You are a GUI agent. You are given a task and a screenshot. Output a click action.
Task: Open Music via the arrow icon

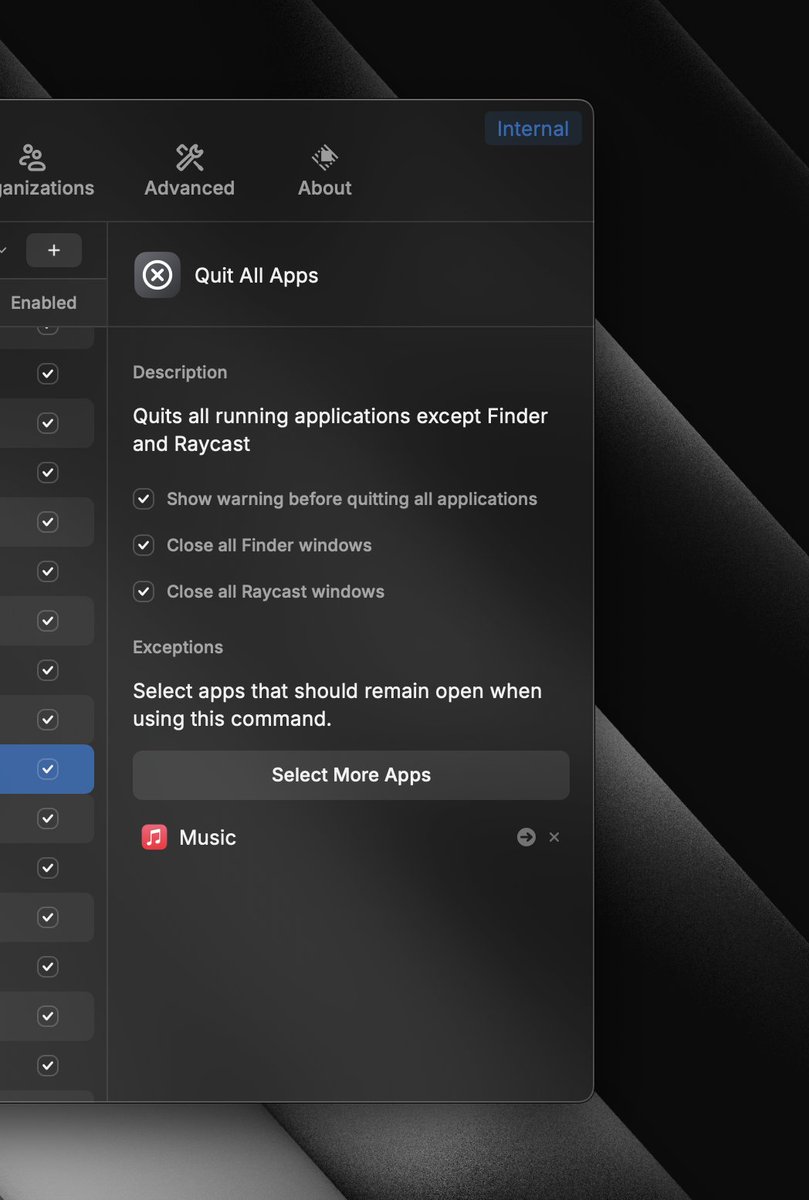pyautogui.click(x=526, y=836)
